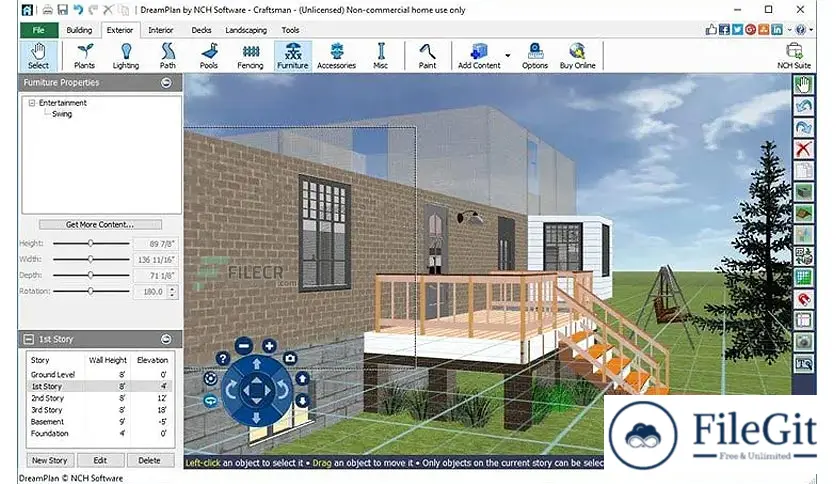Adjust the Depth slider

(91, 275)
